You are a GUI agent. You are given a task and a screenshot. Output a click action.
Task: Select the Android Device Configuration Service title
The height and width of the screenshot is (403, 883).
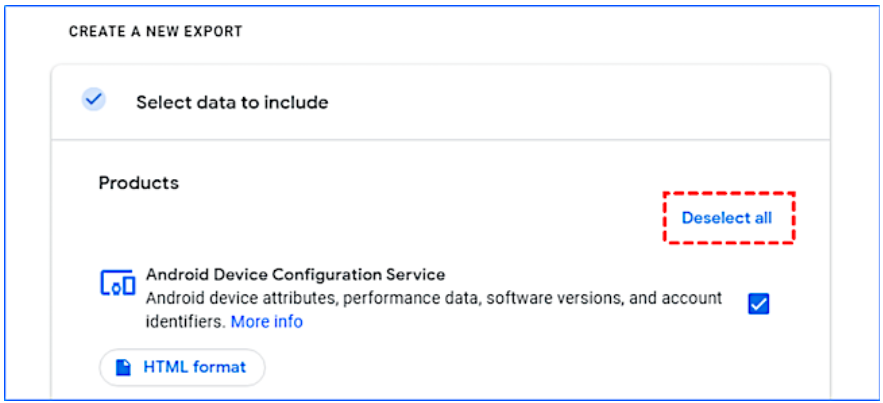coord(296,275)
